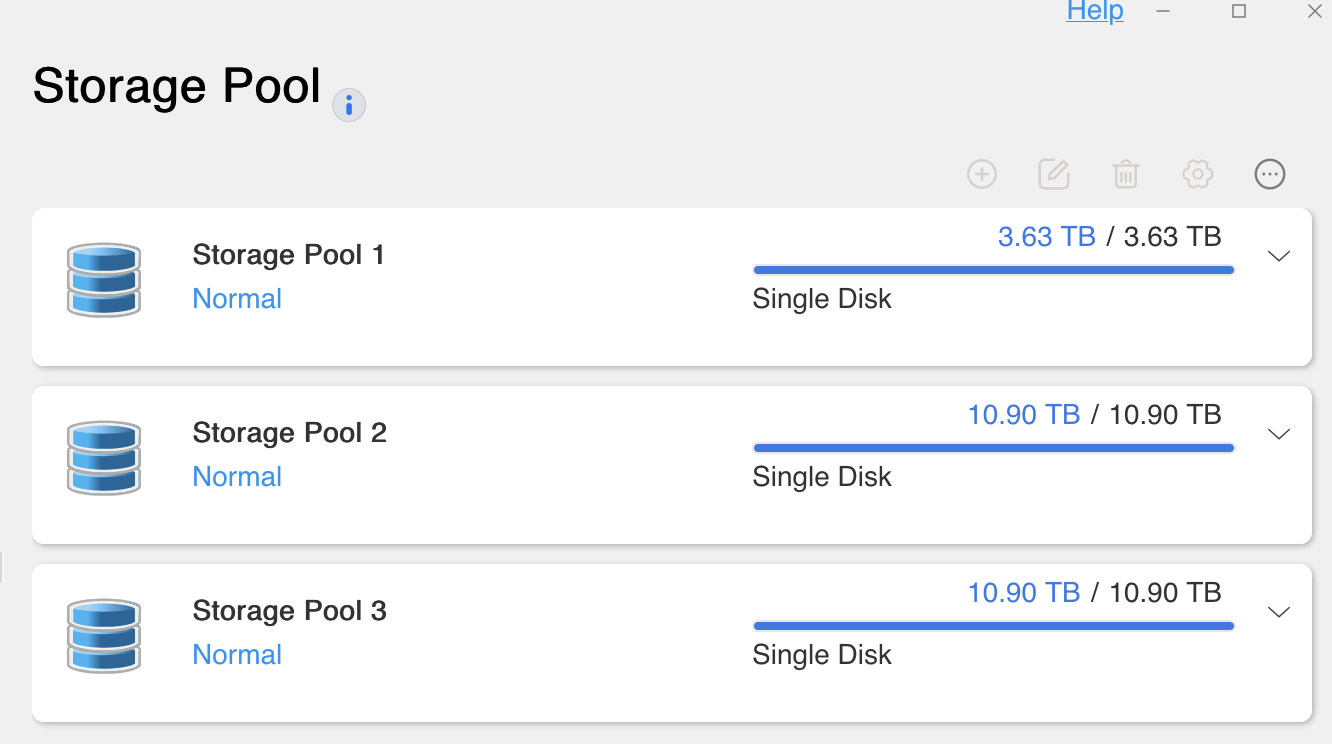Image resolution: width=1332 pixels, height=744 pixels.
Task: Open the more options ellipsis icon
Action: (x=1270, y=174)
